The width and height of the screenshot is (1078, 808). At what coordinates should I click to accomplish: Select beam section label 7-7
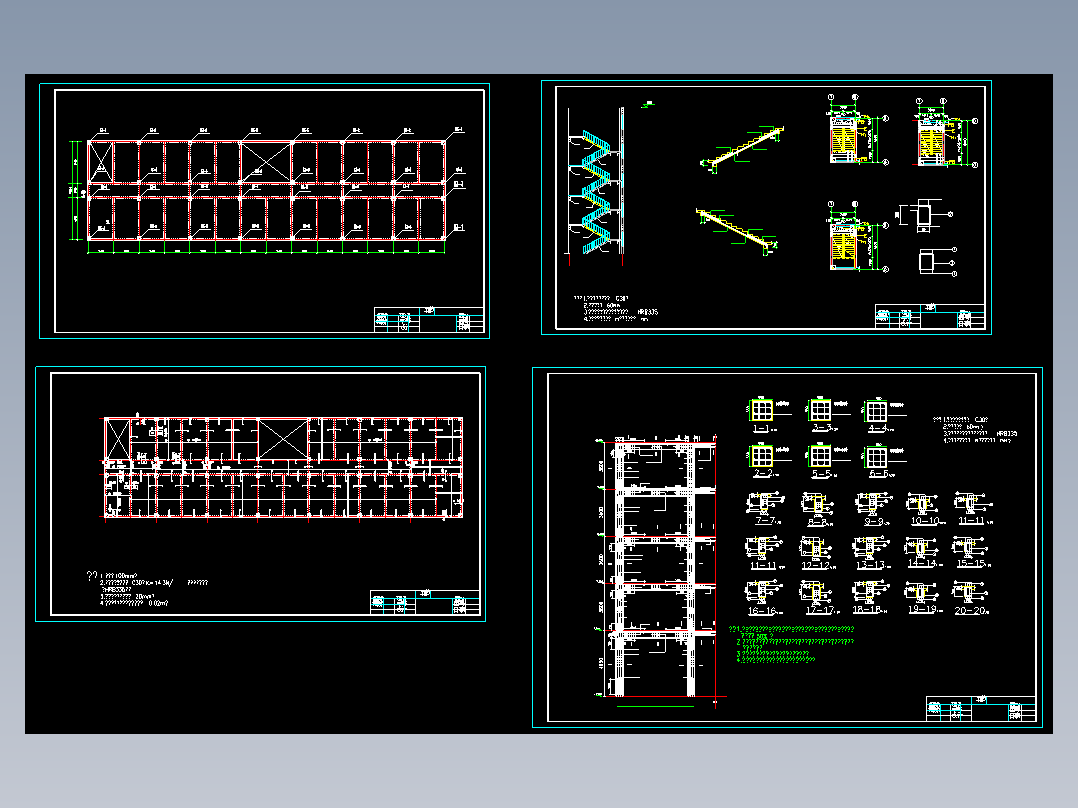point(766,521)
